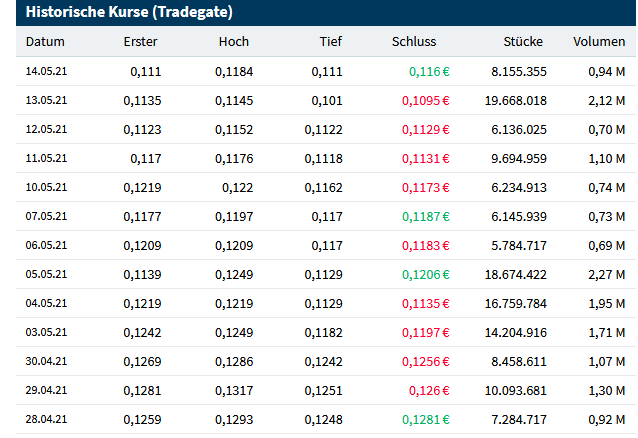Click the closing price 0,116 €

click(x=429, y=72)
